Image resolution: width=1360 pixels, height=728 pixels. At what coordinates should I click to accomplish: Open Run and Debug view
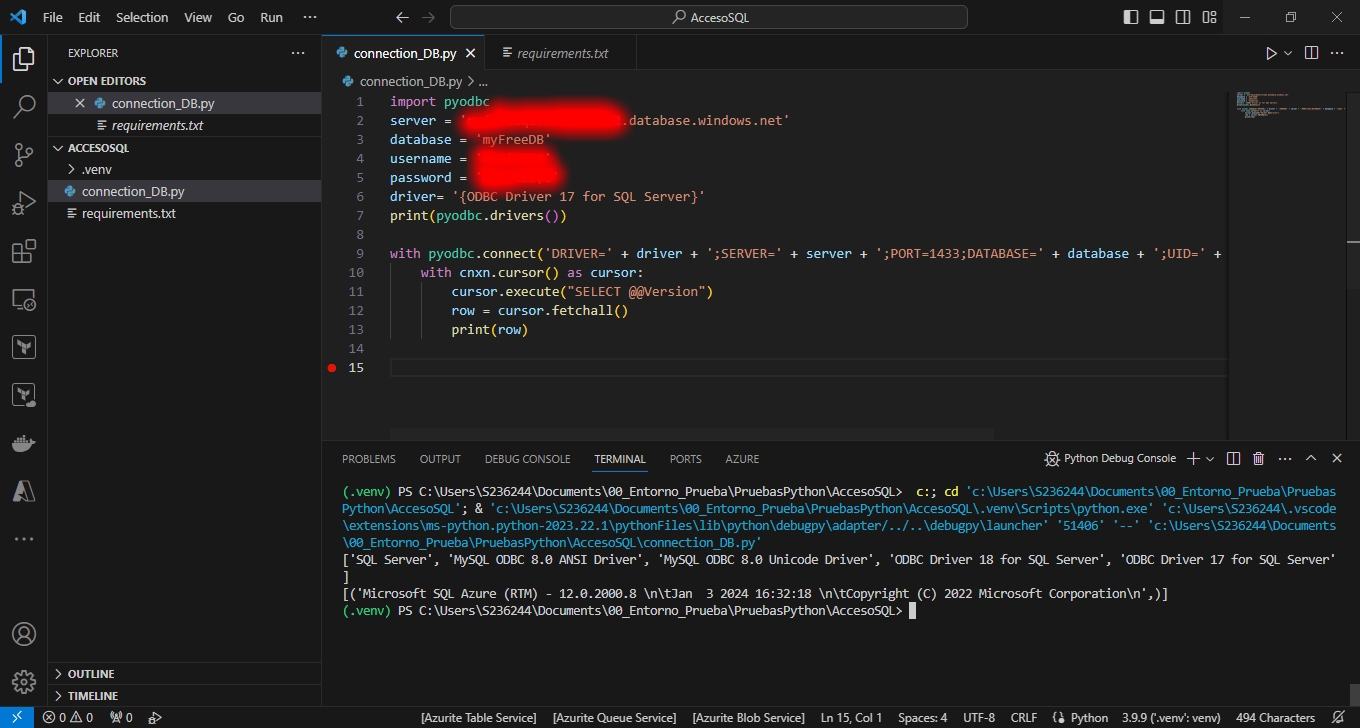24,203
